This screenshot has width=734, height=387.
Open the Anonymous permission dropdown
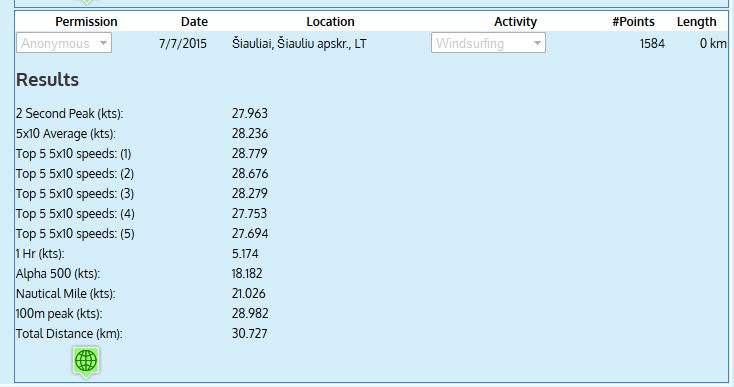point(64,43)
